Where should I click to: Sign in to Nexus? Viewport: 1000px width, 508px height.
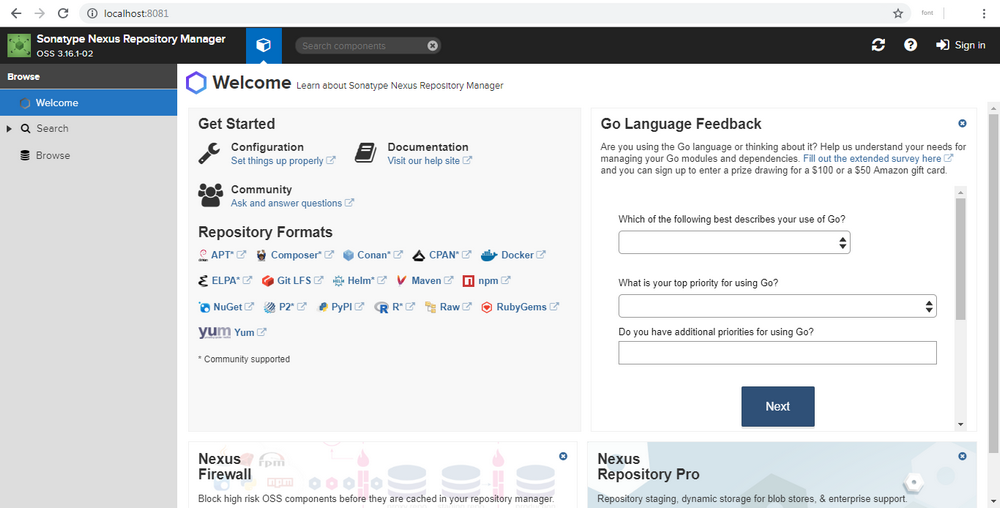pos(960,45)
